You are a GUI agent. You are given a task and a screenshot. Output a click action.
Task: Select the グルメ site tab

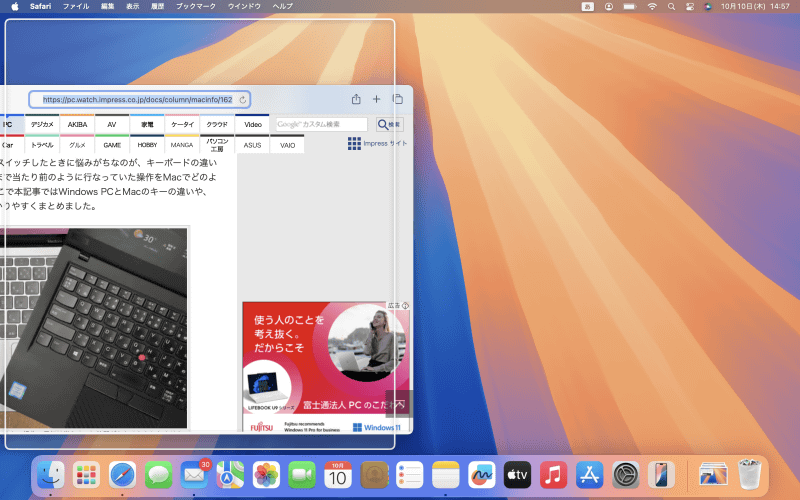pyautogui.click(x=78, y=144)
